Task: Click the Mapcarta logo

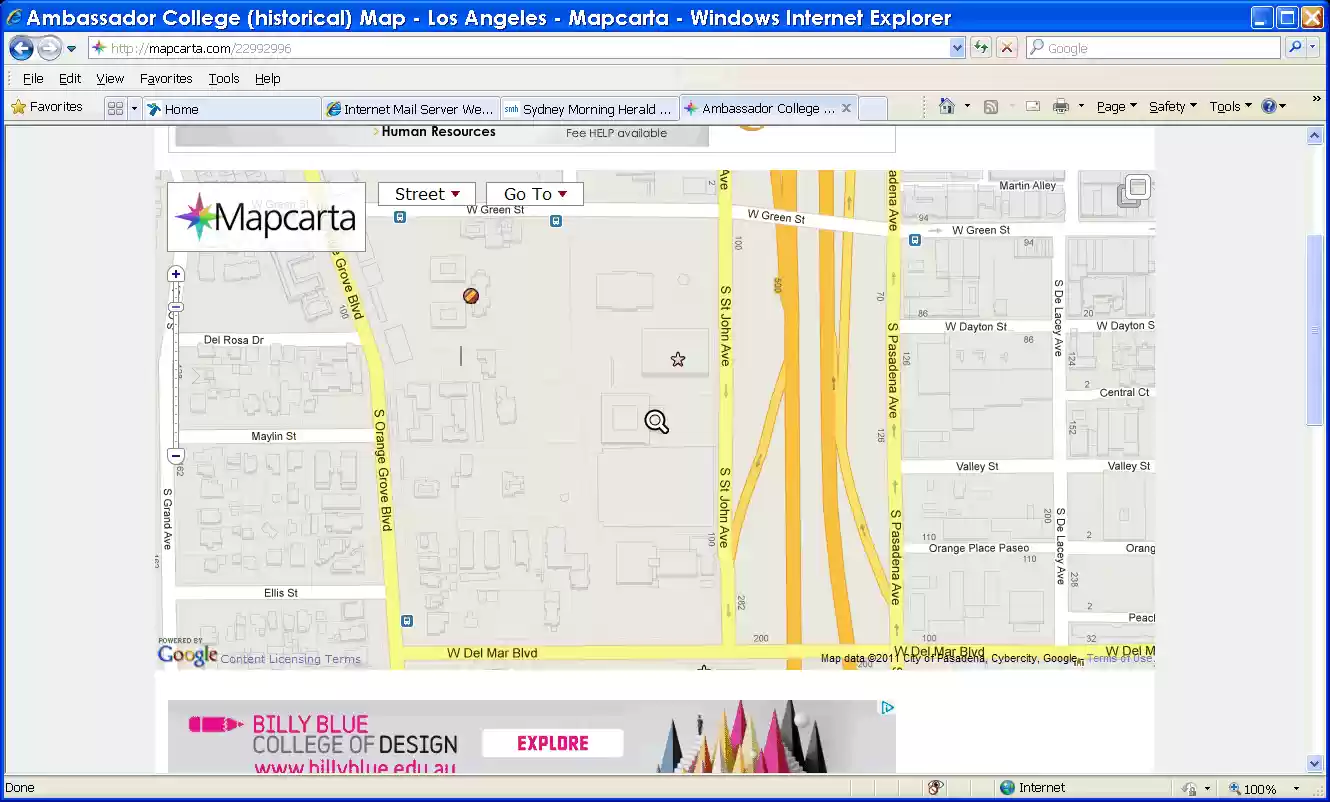Action: click(266, 217)
